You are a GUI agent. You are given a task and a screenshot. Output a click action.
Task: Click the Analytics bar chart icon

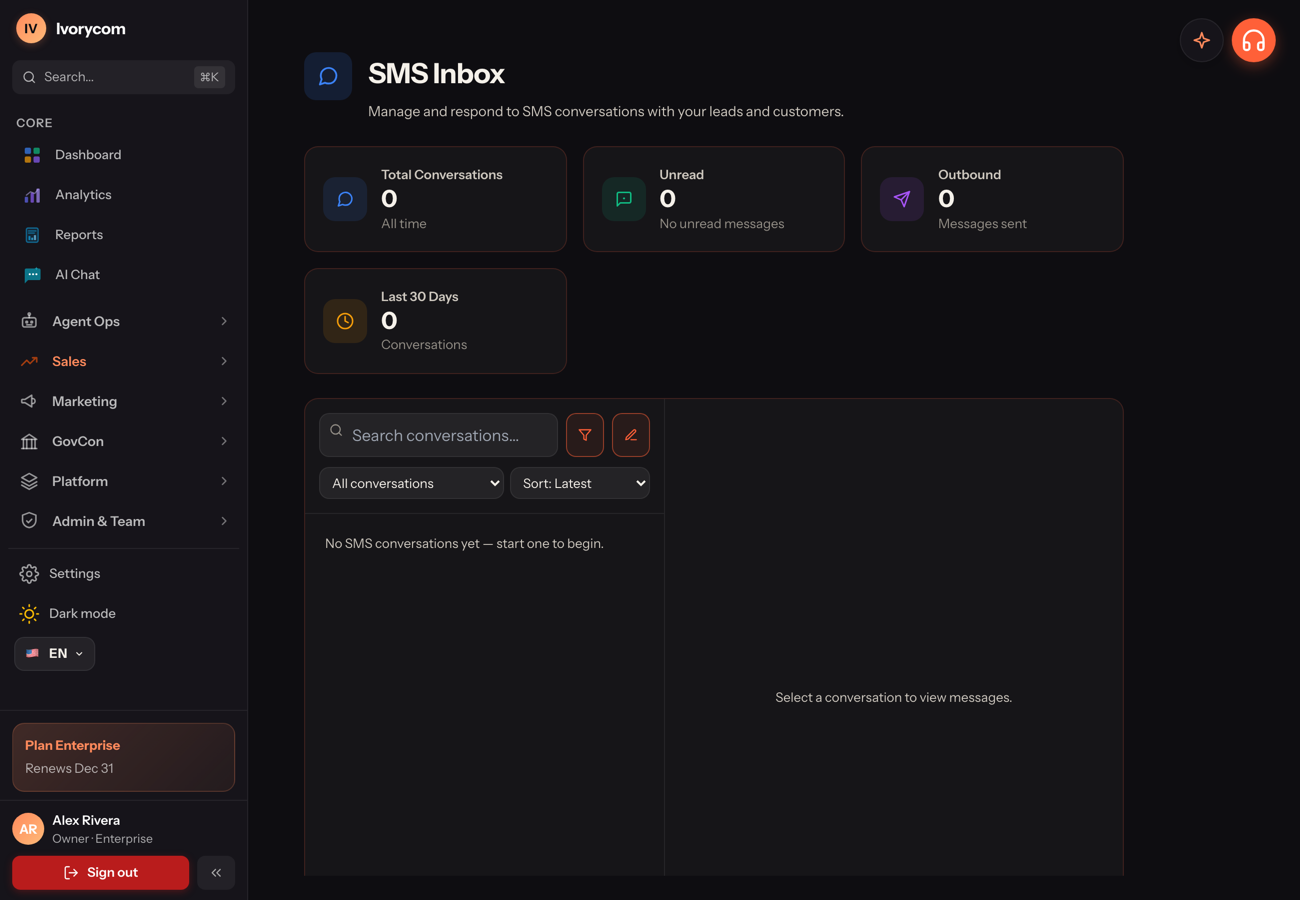(x=32, y=195)
